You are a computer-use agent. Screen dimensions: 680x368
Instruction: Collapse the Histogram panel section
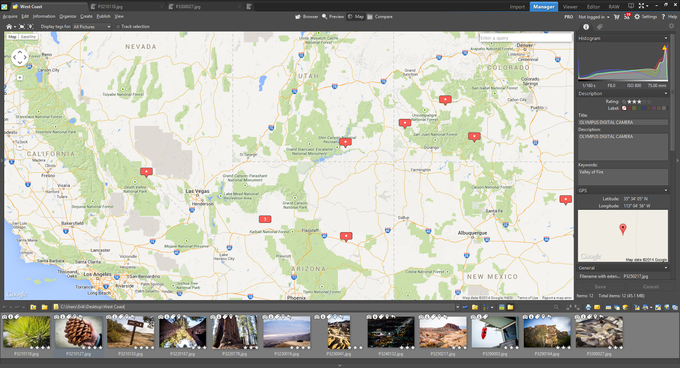[666, 38]
